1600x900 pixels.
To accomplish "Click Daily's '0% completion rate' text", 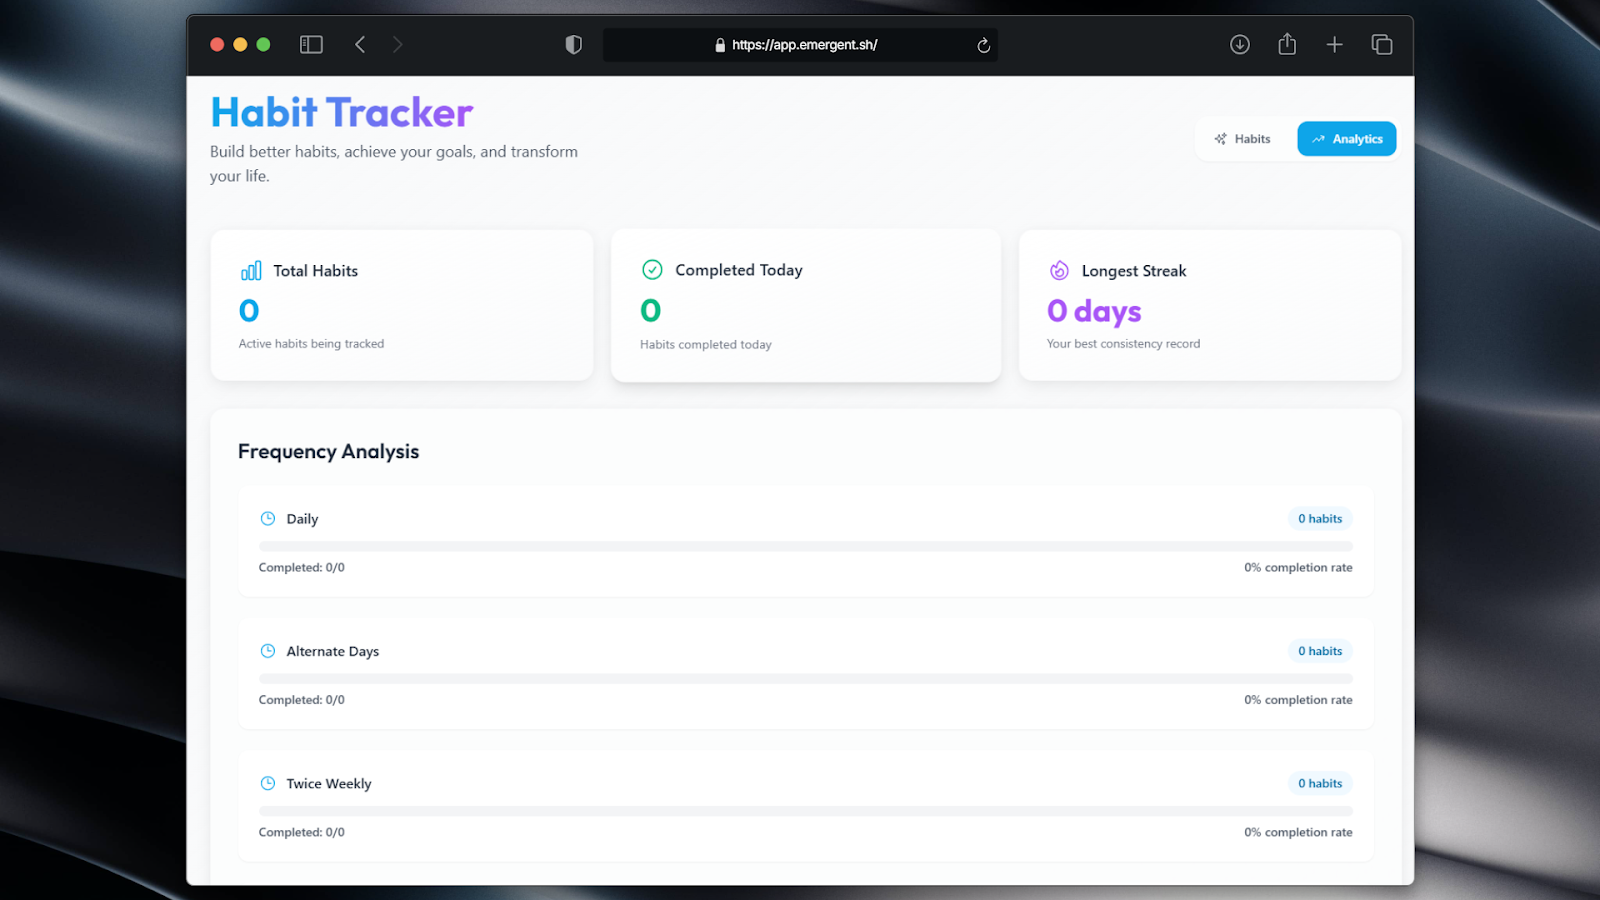I will pyautogui.click(x=1298, y=568).
